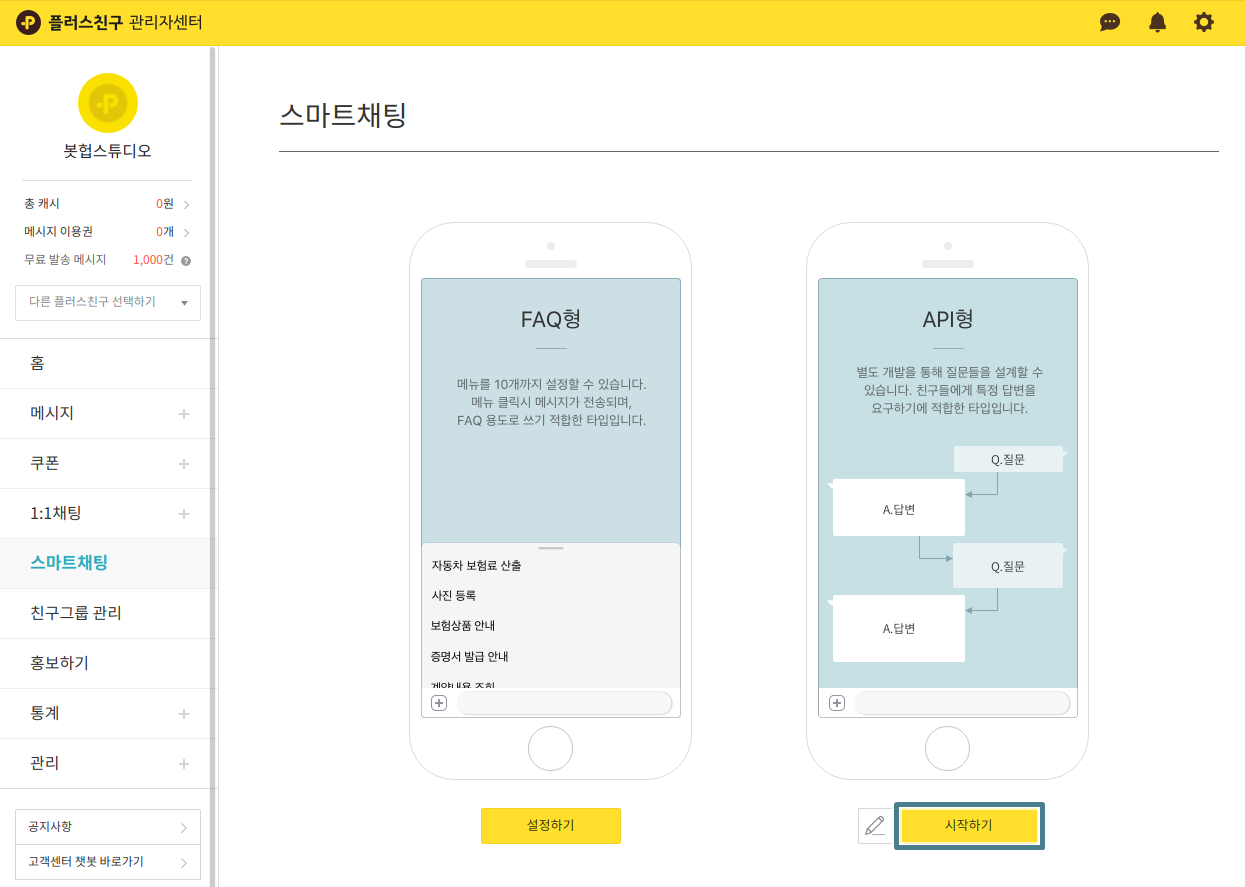Click the API phone home button
This screenshot has height=887, width=1245.
click(x=947, y=748)
